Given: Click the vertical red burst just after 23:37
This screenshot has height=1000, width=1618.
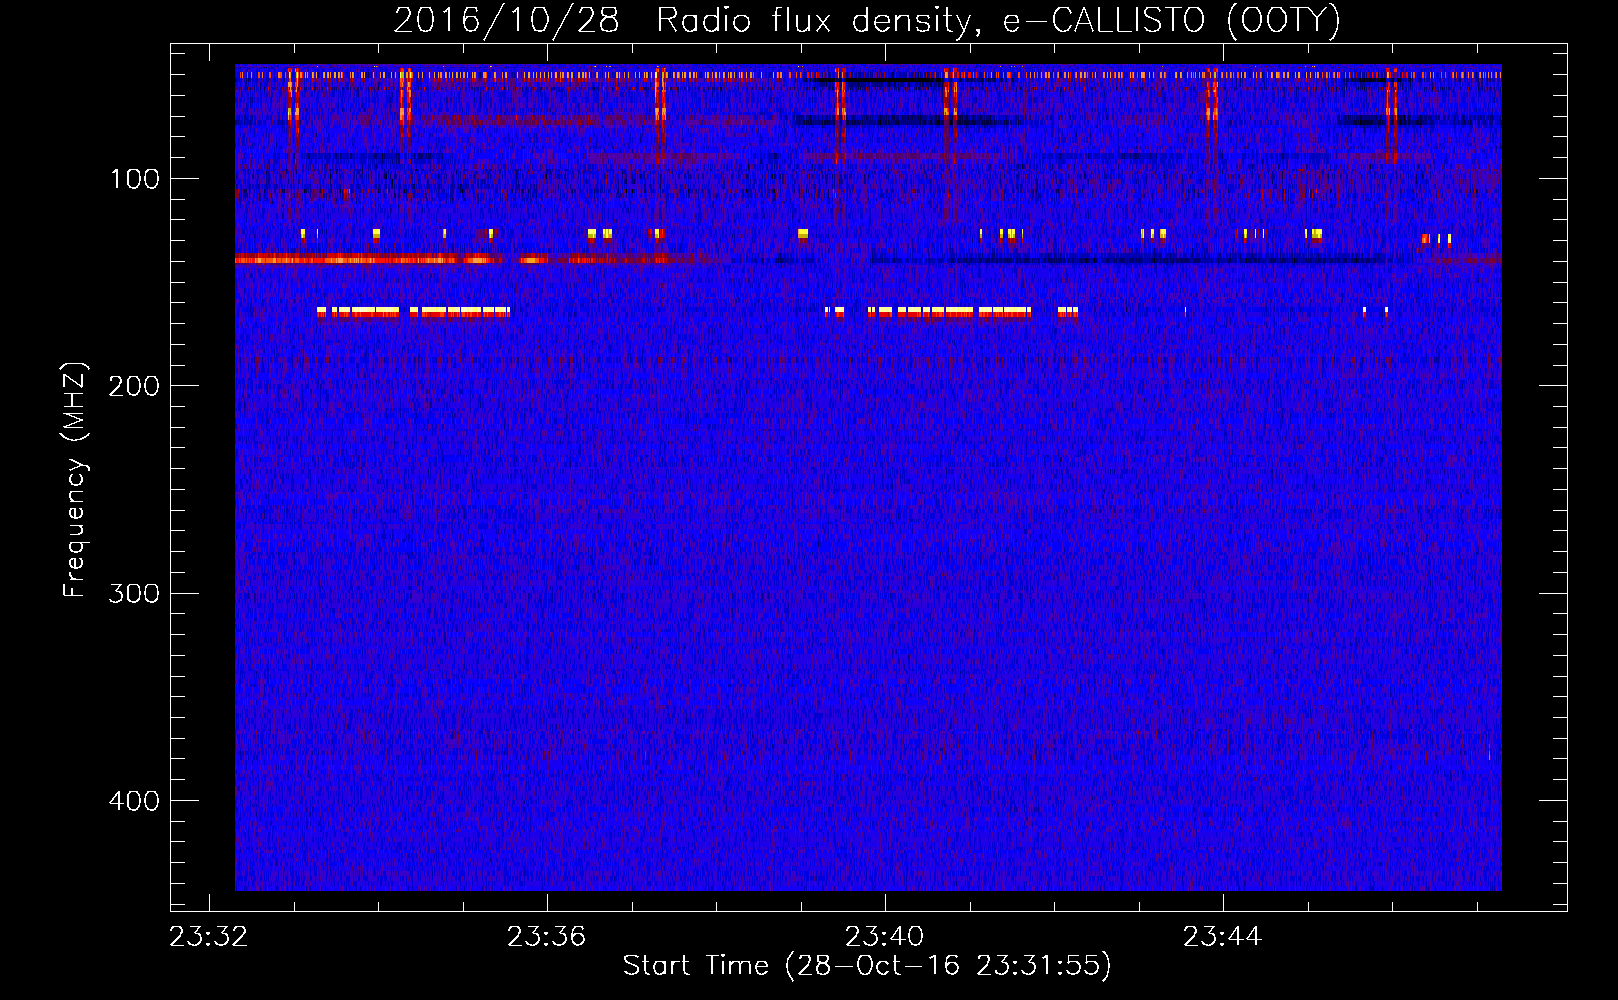Looking at the screenshot, I should [x=660, y=115].
